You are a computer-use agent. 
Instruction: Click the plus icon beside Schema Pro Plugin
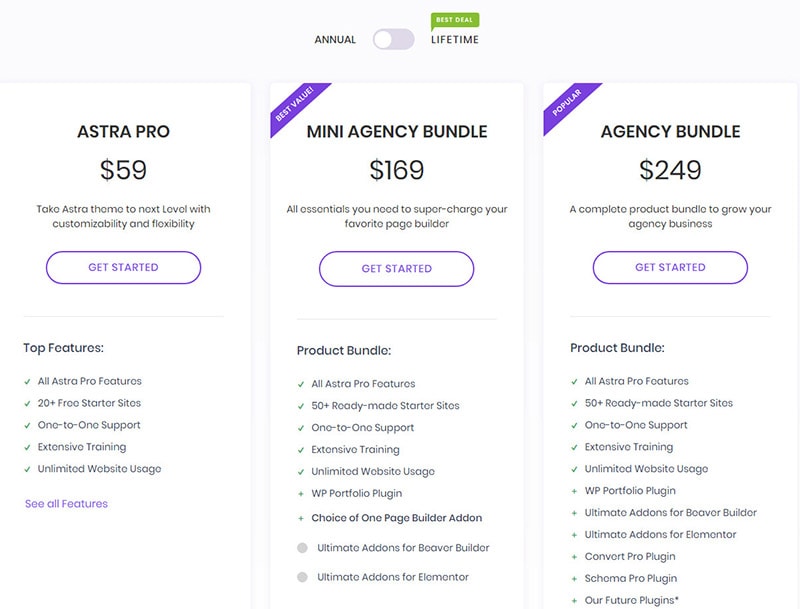574,579
